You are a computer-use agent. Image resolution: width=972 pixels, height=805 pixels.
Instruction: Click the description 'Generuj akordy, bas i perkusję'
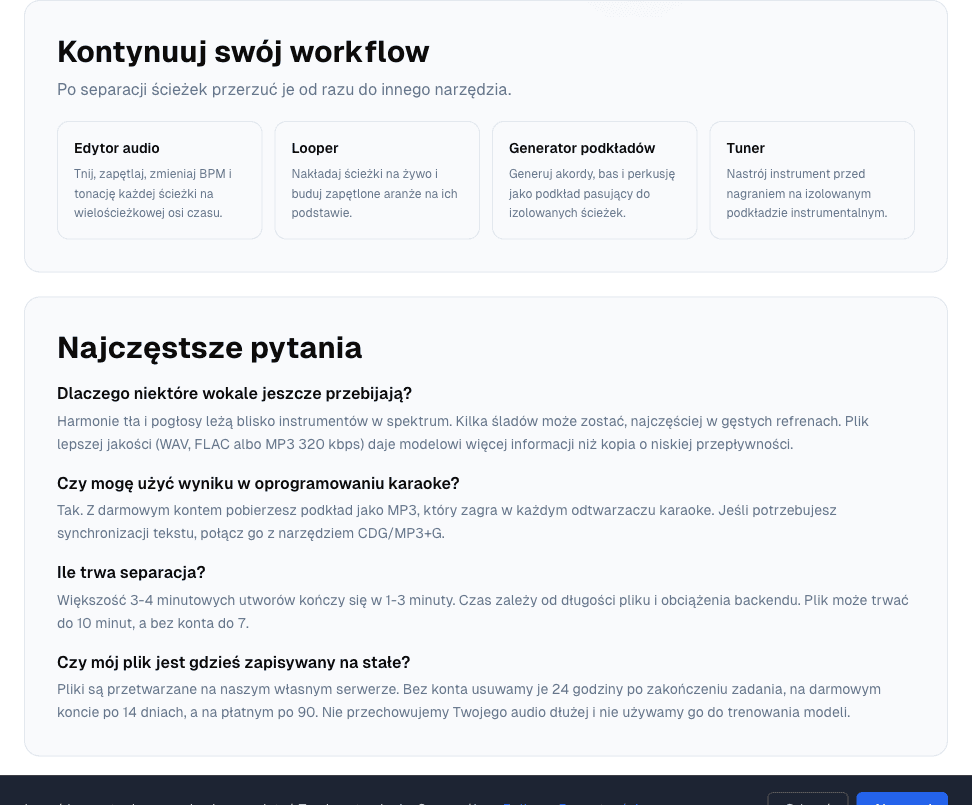(592, 193)
